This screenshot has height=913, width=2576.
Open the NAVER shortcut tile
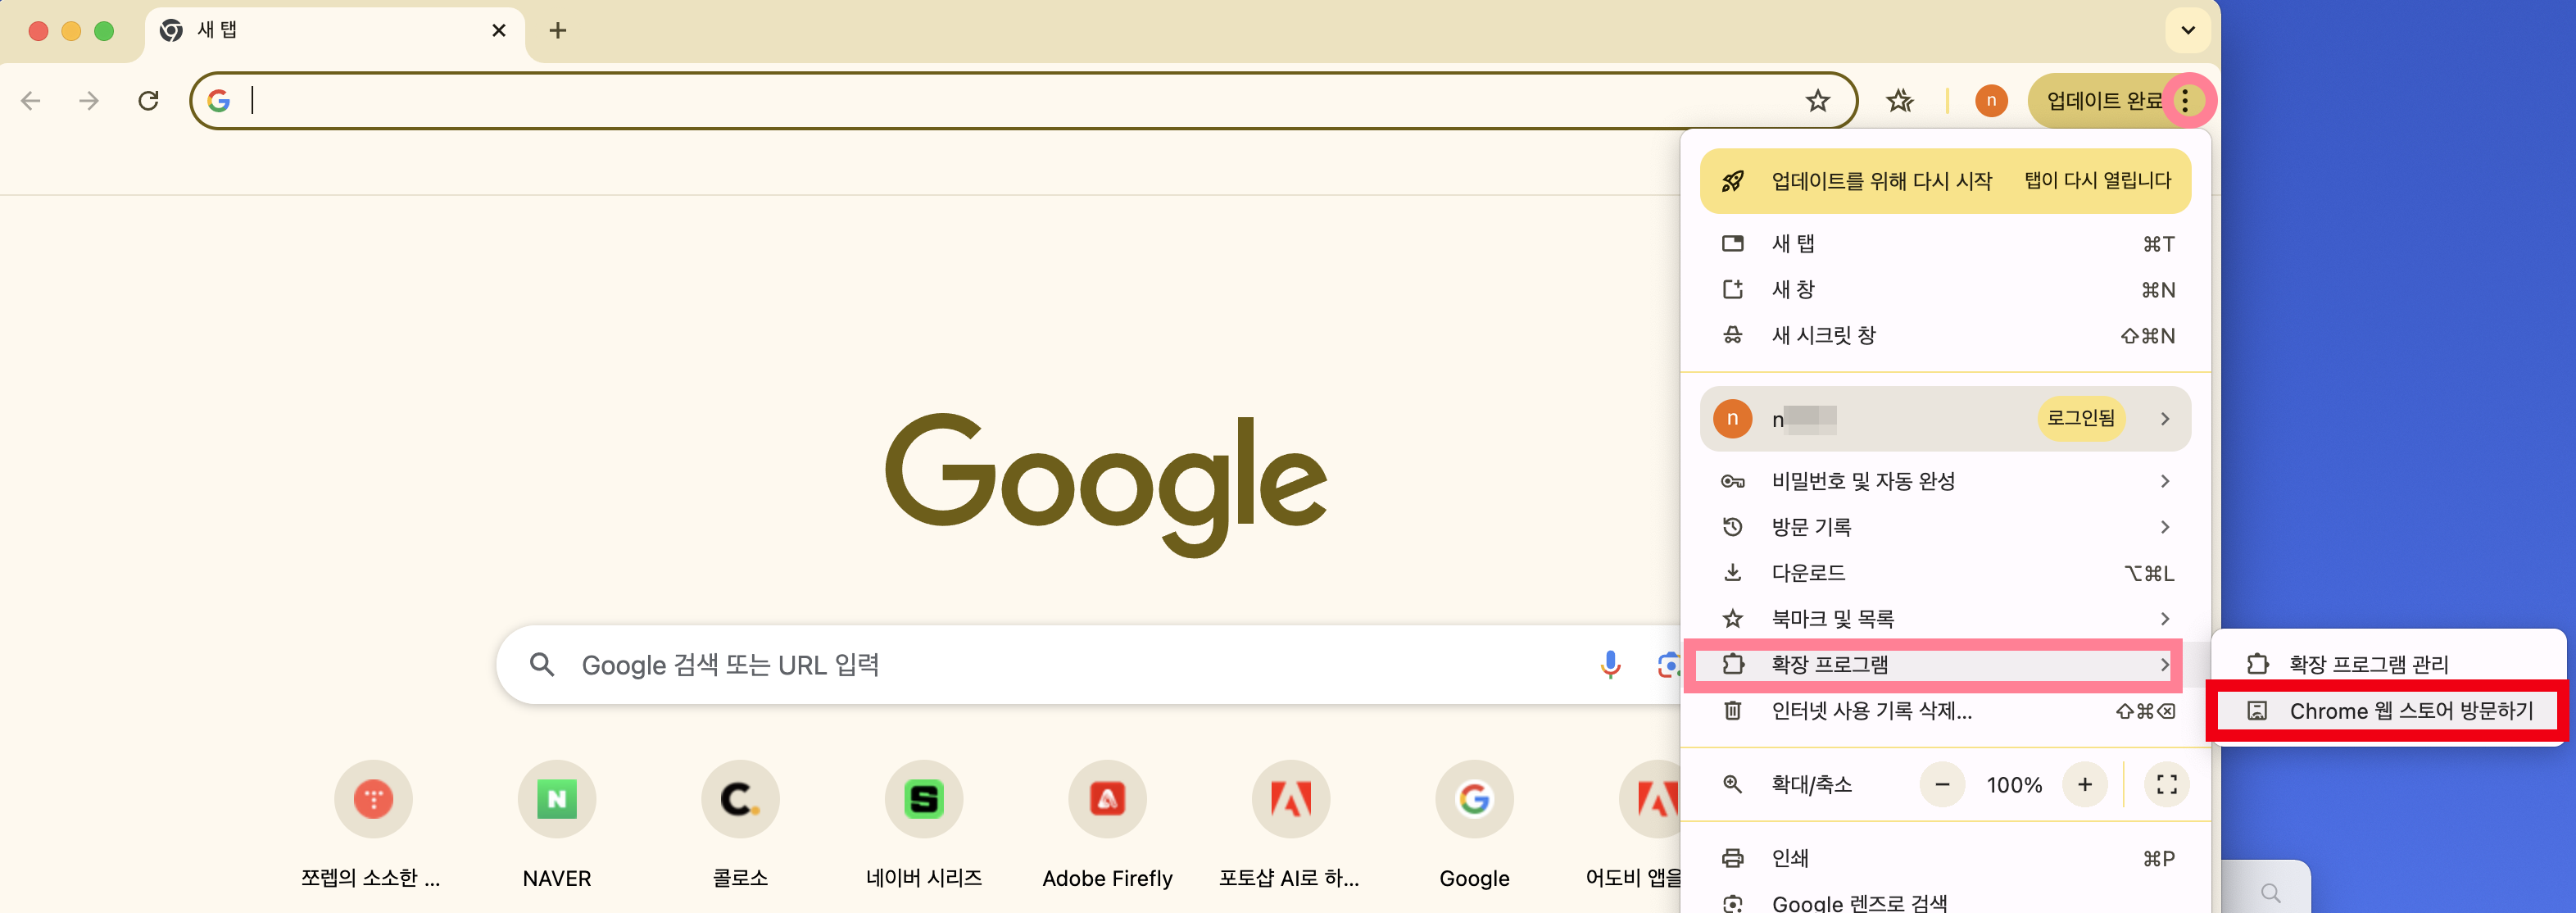click(556, 799)
